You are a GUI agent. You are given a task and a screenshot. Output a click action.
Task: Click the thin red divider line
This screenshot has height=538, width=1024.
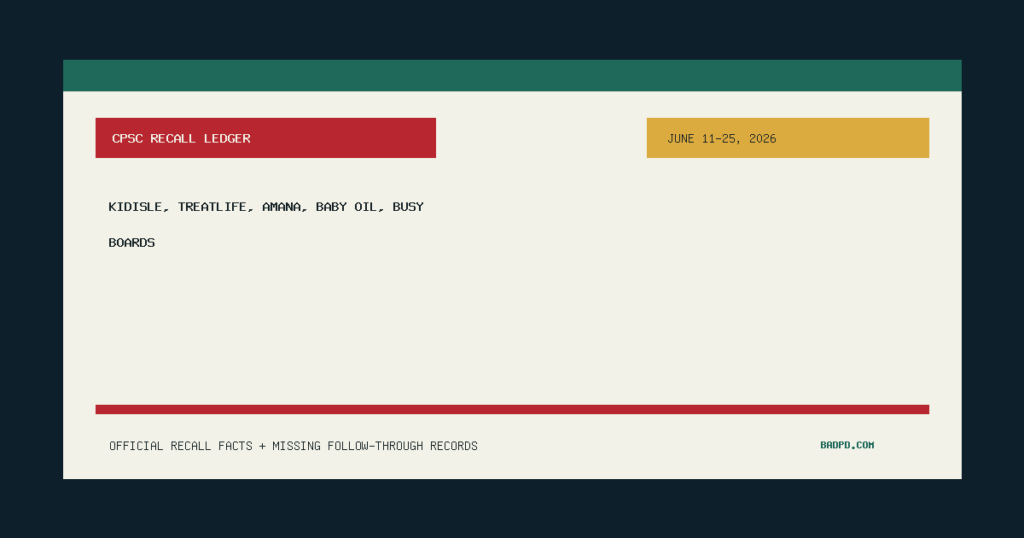[x=512, y=409]
